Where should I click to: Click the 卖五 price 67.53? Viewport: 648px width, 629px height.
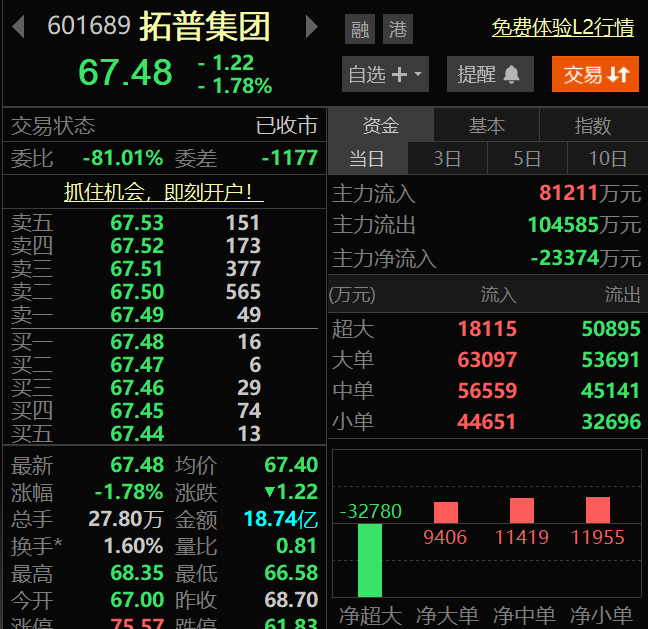pos(137,223)
